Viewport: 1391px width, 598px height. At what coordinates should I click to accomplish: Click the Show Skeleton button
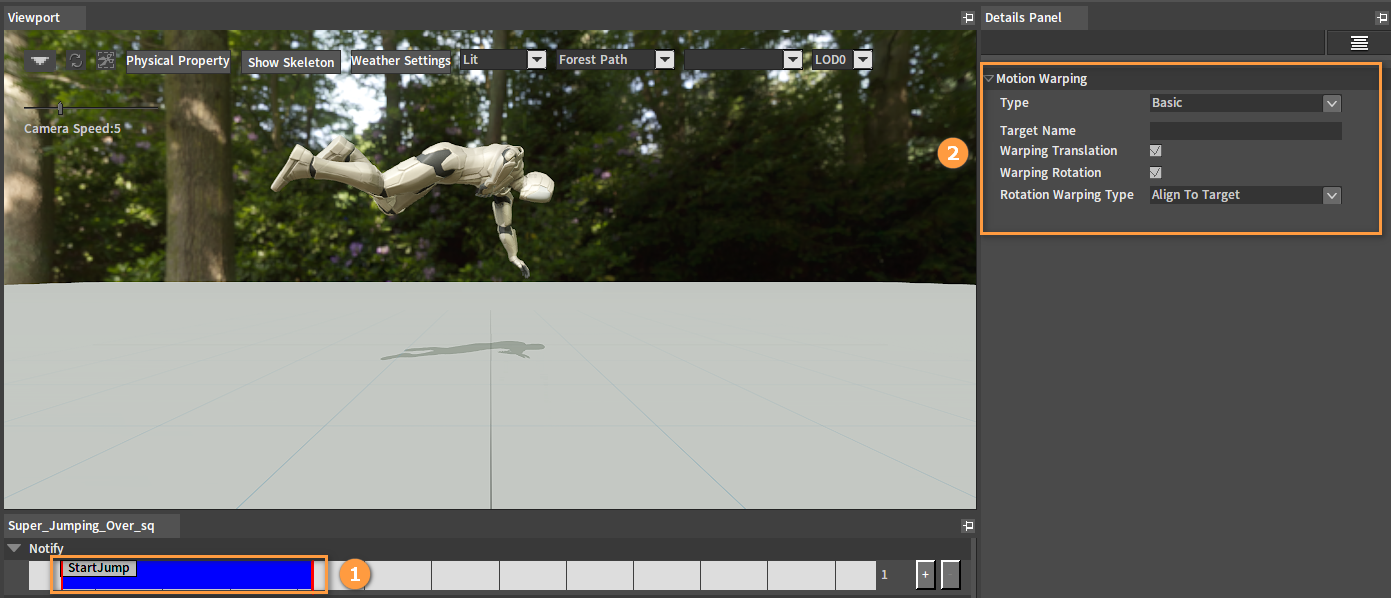pos(291,62)
